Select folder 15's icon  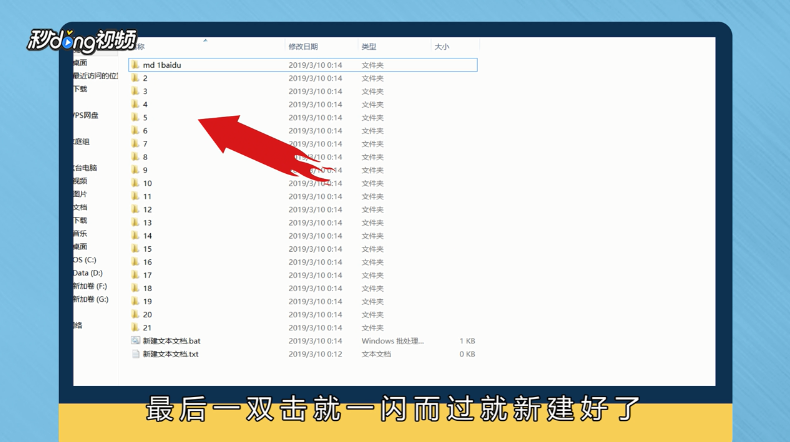tap(135, 248)
